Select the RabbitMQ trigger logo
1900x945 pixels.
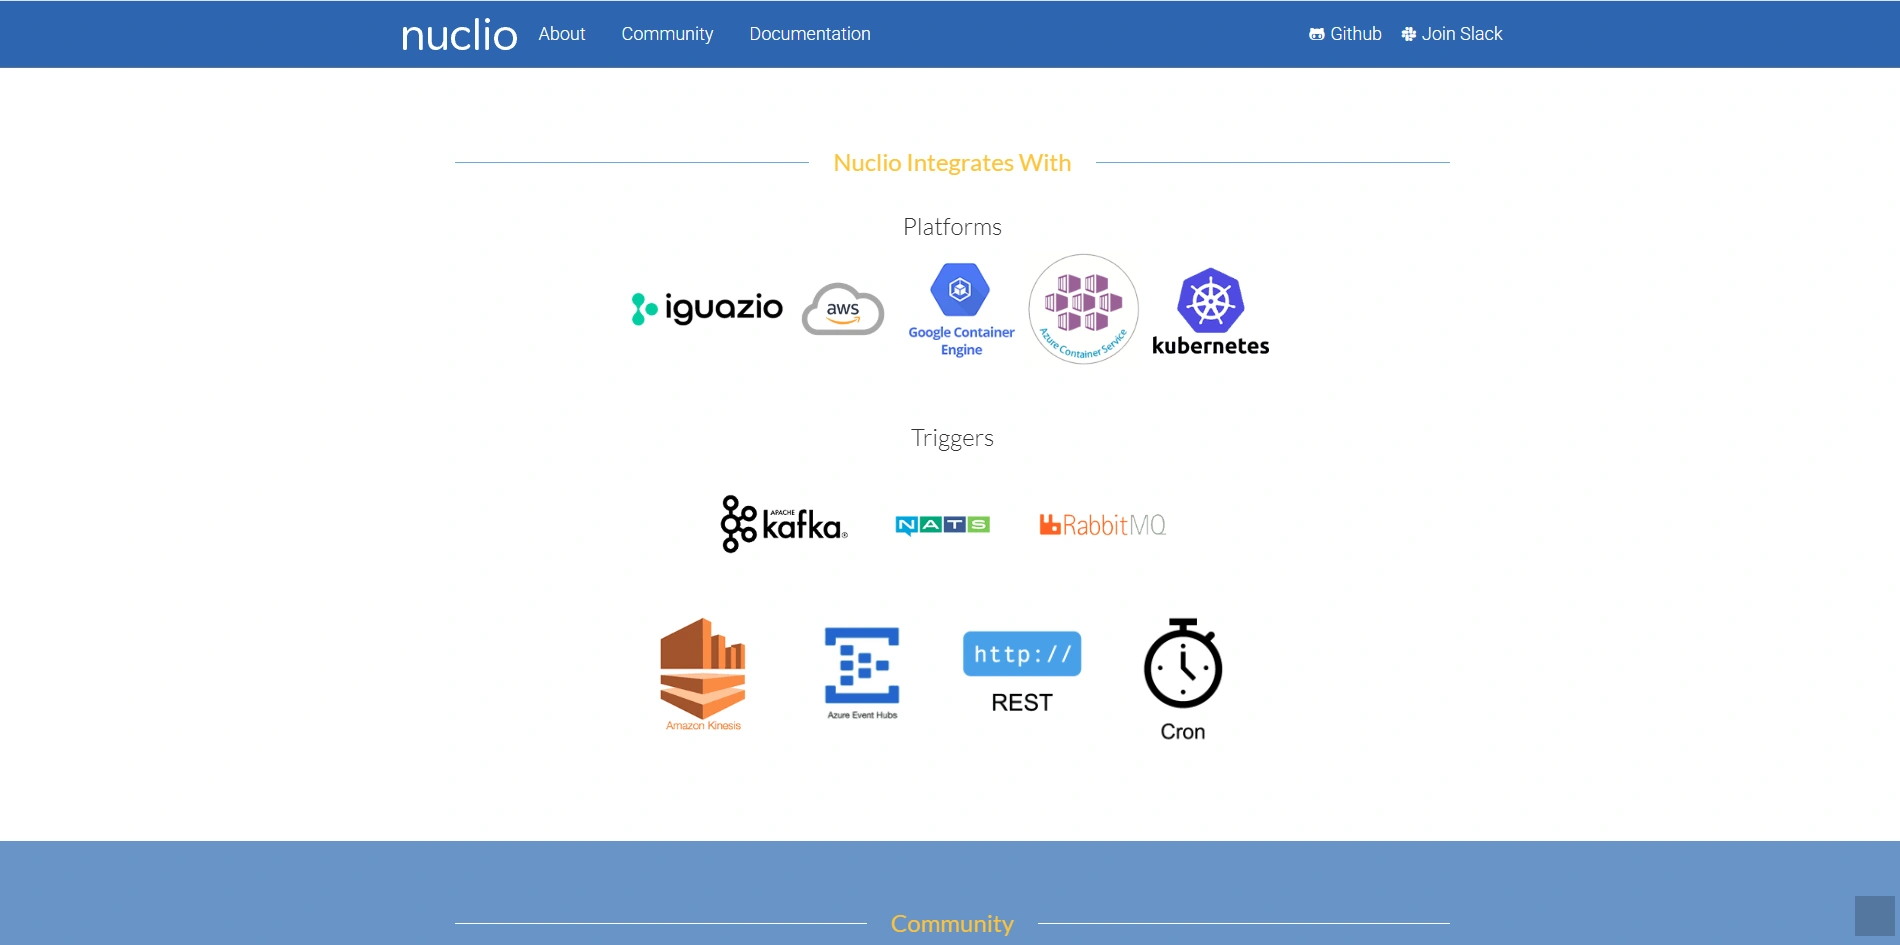[1102, 525]
